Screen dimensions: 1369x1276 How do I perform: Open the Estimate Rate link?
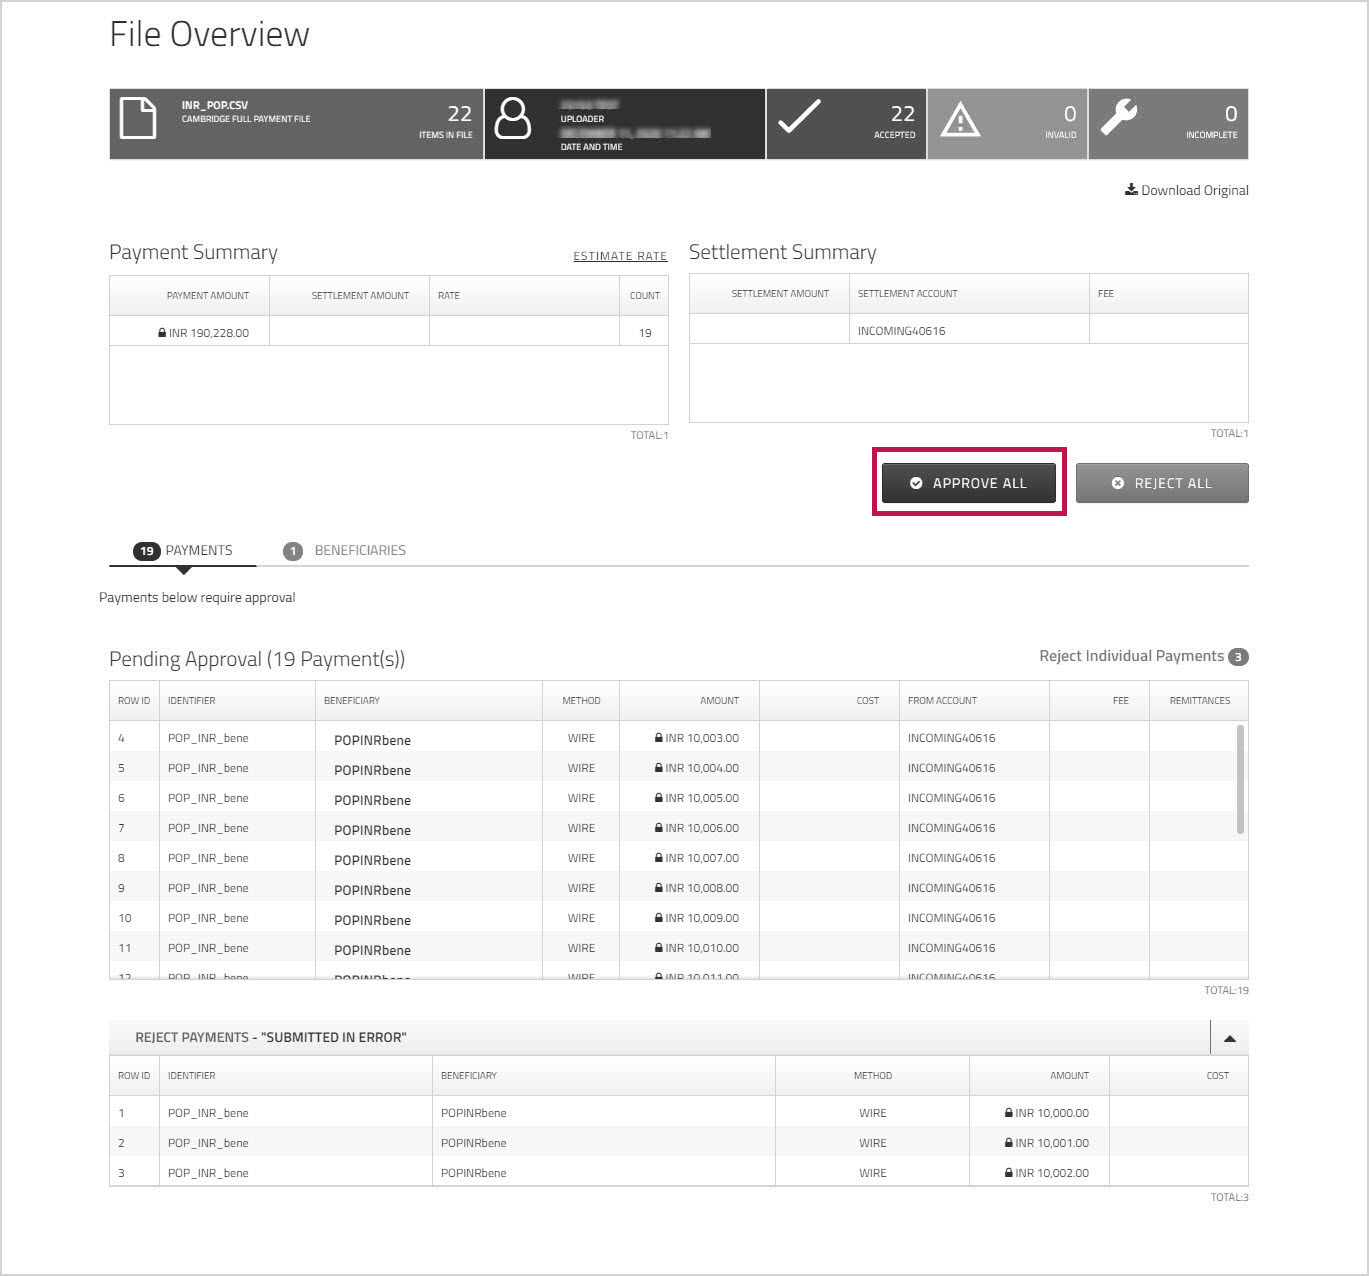tap(620, 256)
